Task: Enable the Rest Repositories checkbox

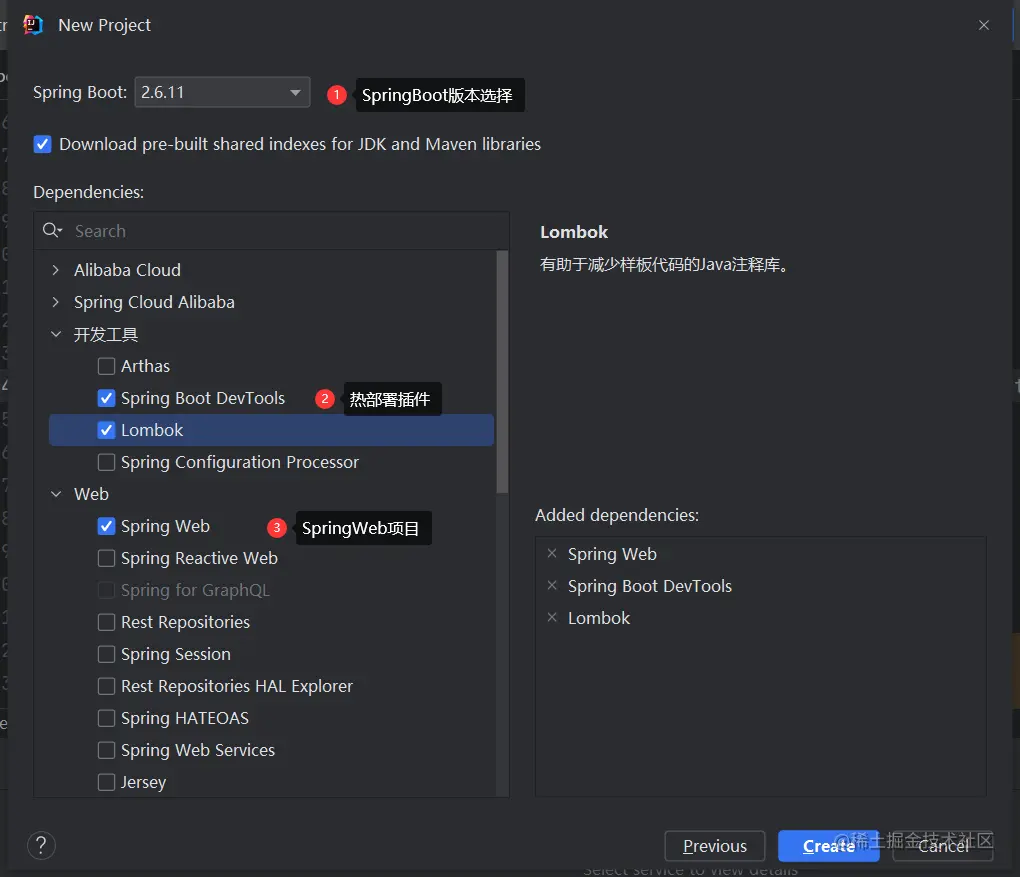Action: pos(106,622)
